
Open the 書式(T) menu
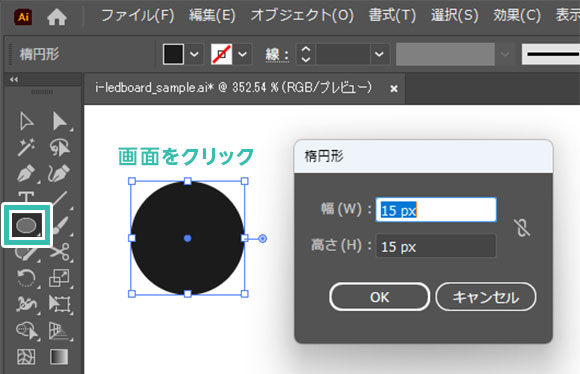[x=392, y=16]
